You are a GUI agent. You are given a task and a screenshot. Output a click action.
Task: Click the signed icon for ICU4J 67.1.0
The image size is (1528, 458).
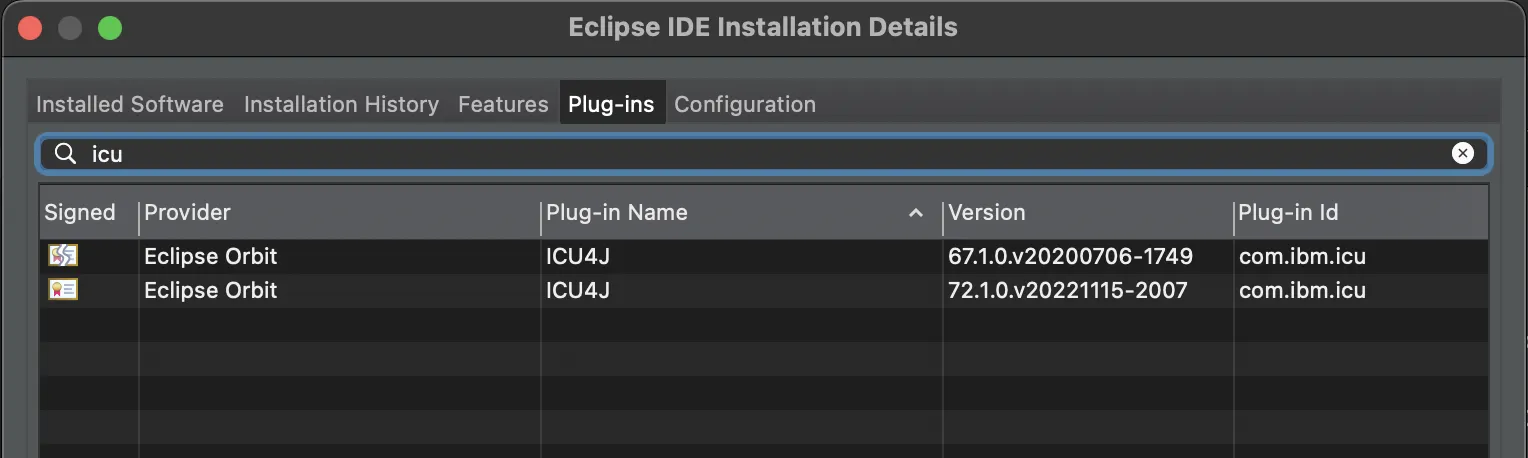coord(63,256)
